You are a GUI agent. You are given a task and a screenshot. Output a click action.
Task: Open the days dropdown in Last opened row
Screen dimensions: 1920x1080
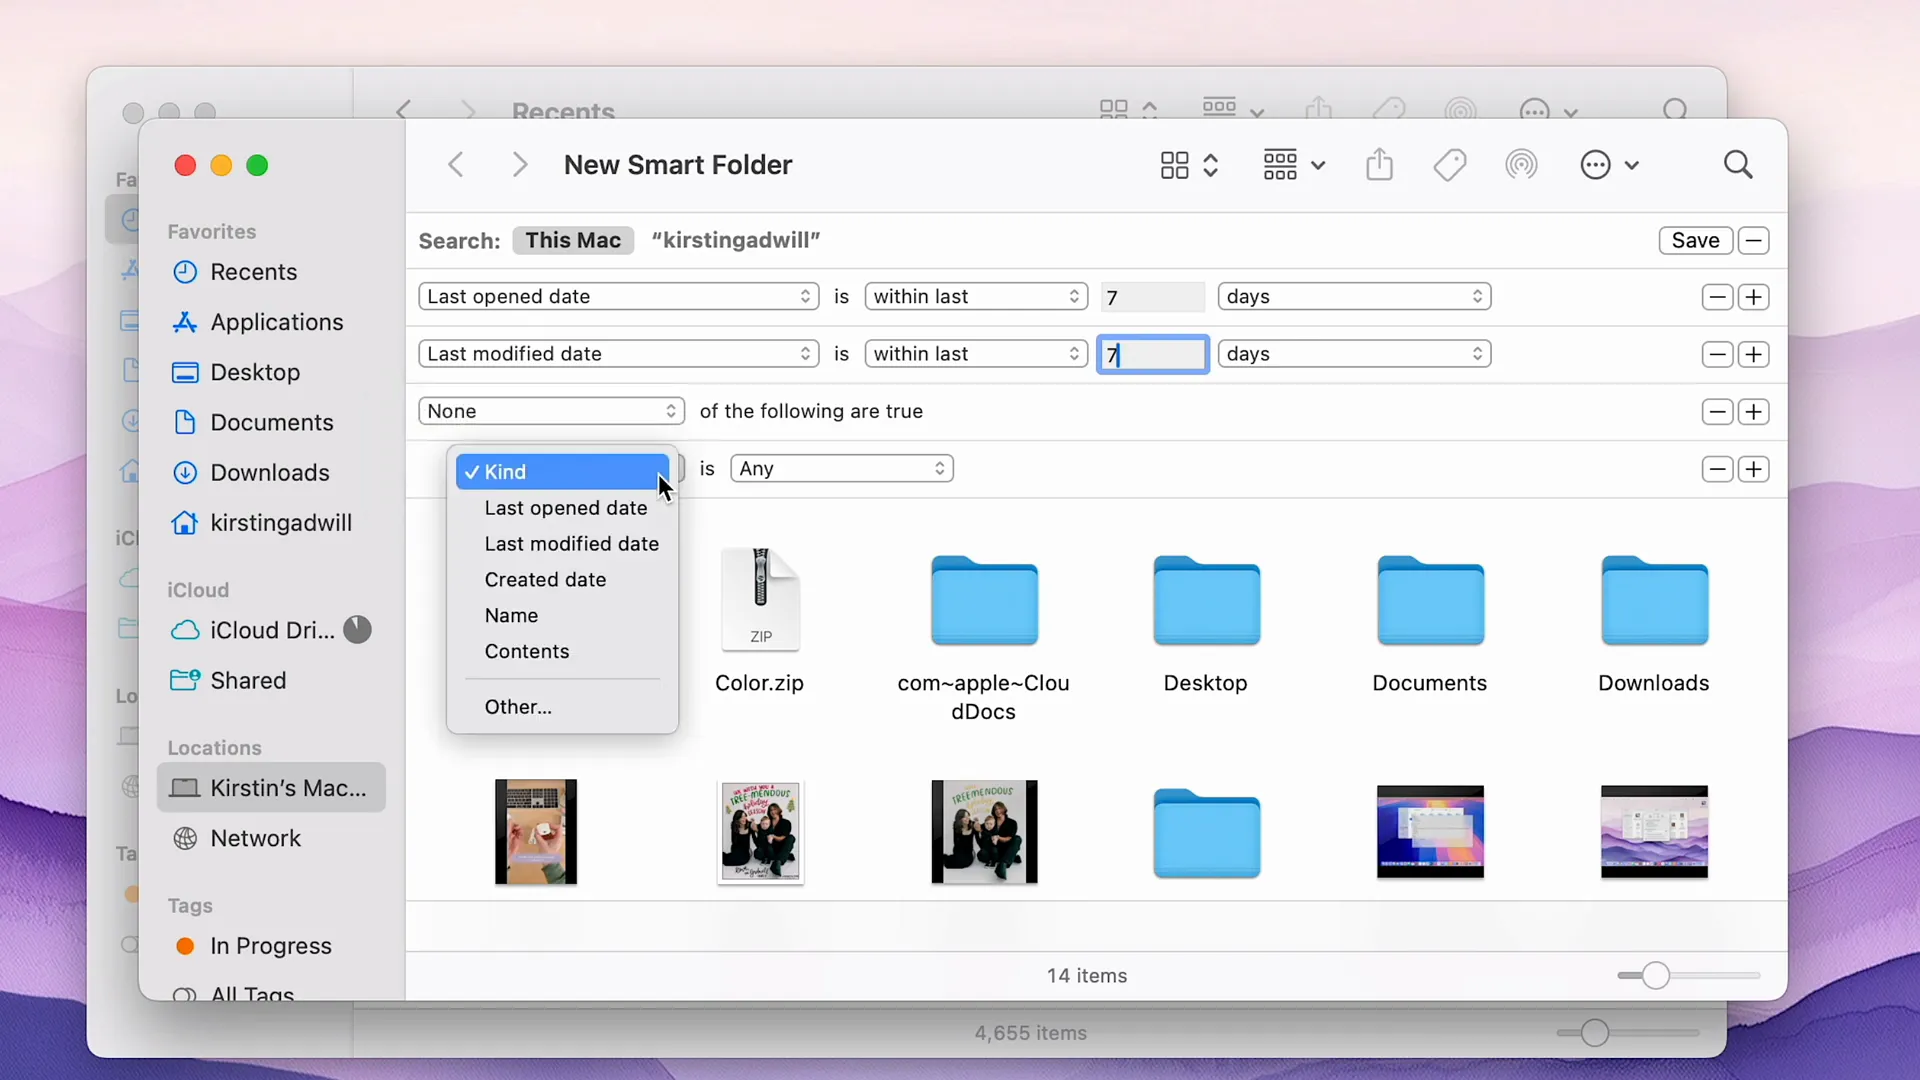(x=1354, y=297)
